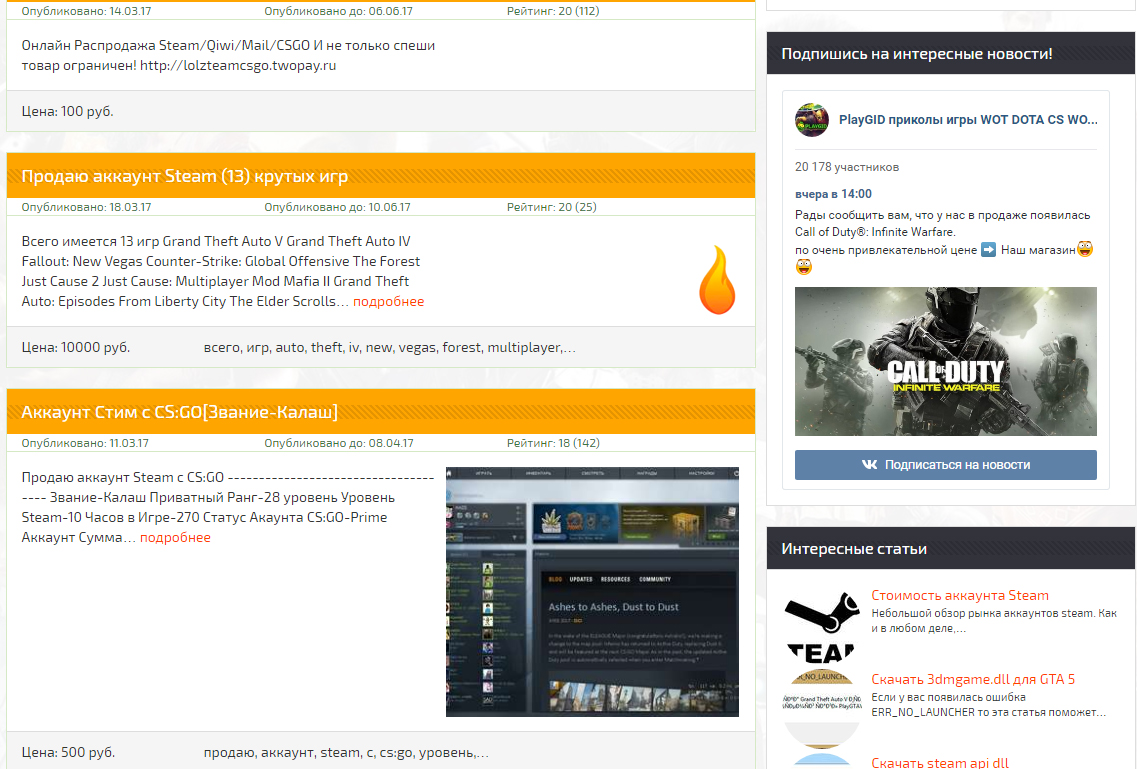Click 'подробнее' in the CS:GO account listing

point(175,537)
